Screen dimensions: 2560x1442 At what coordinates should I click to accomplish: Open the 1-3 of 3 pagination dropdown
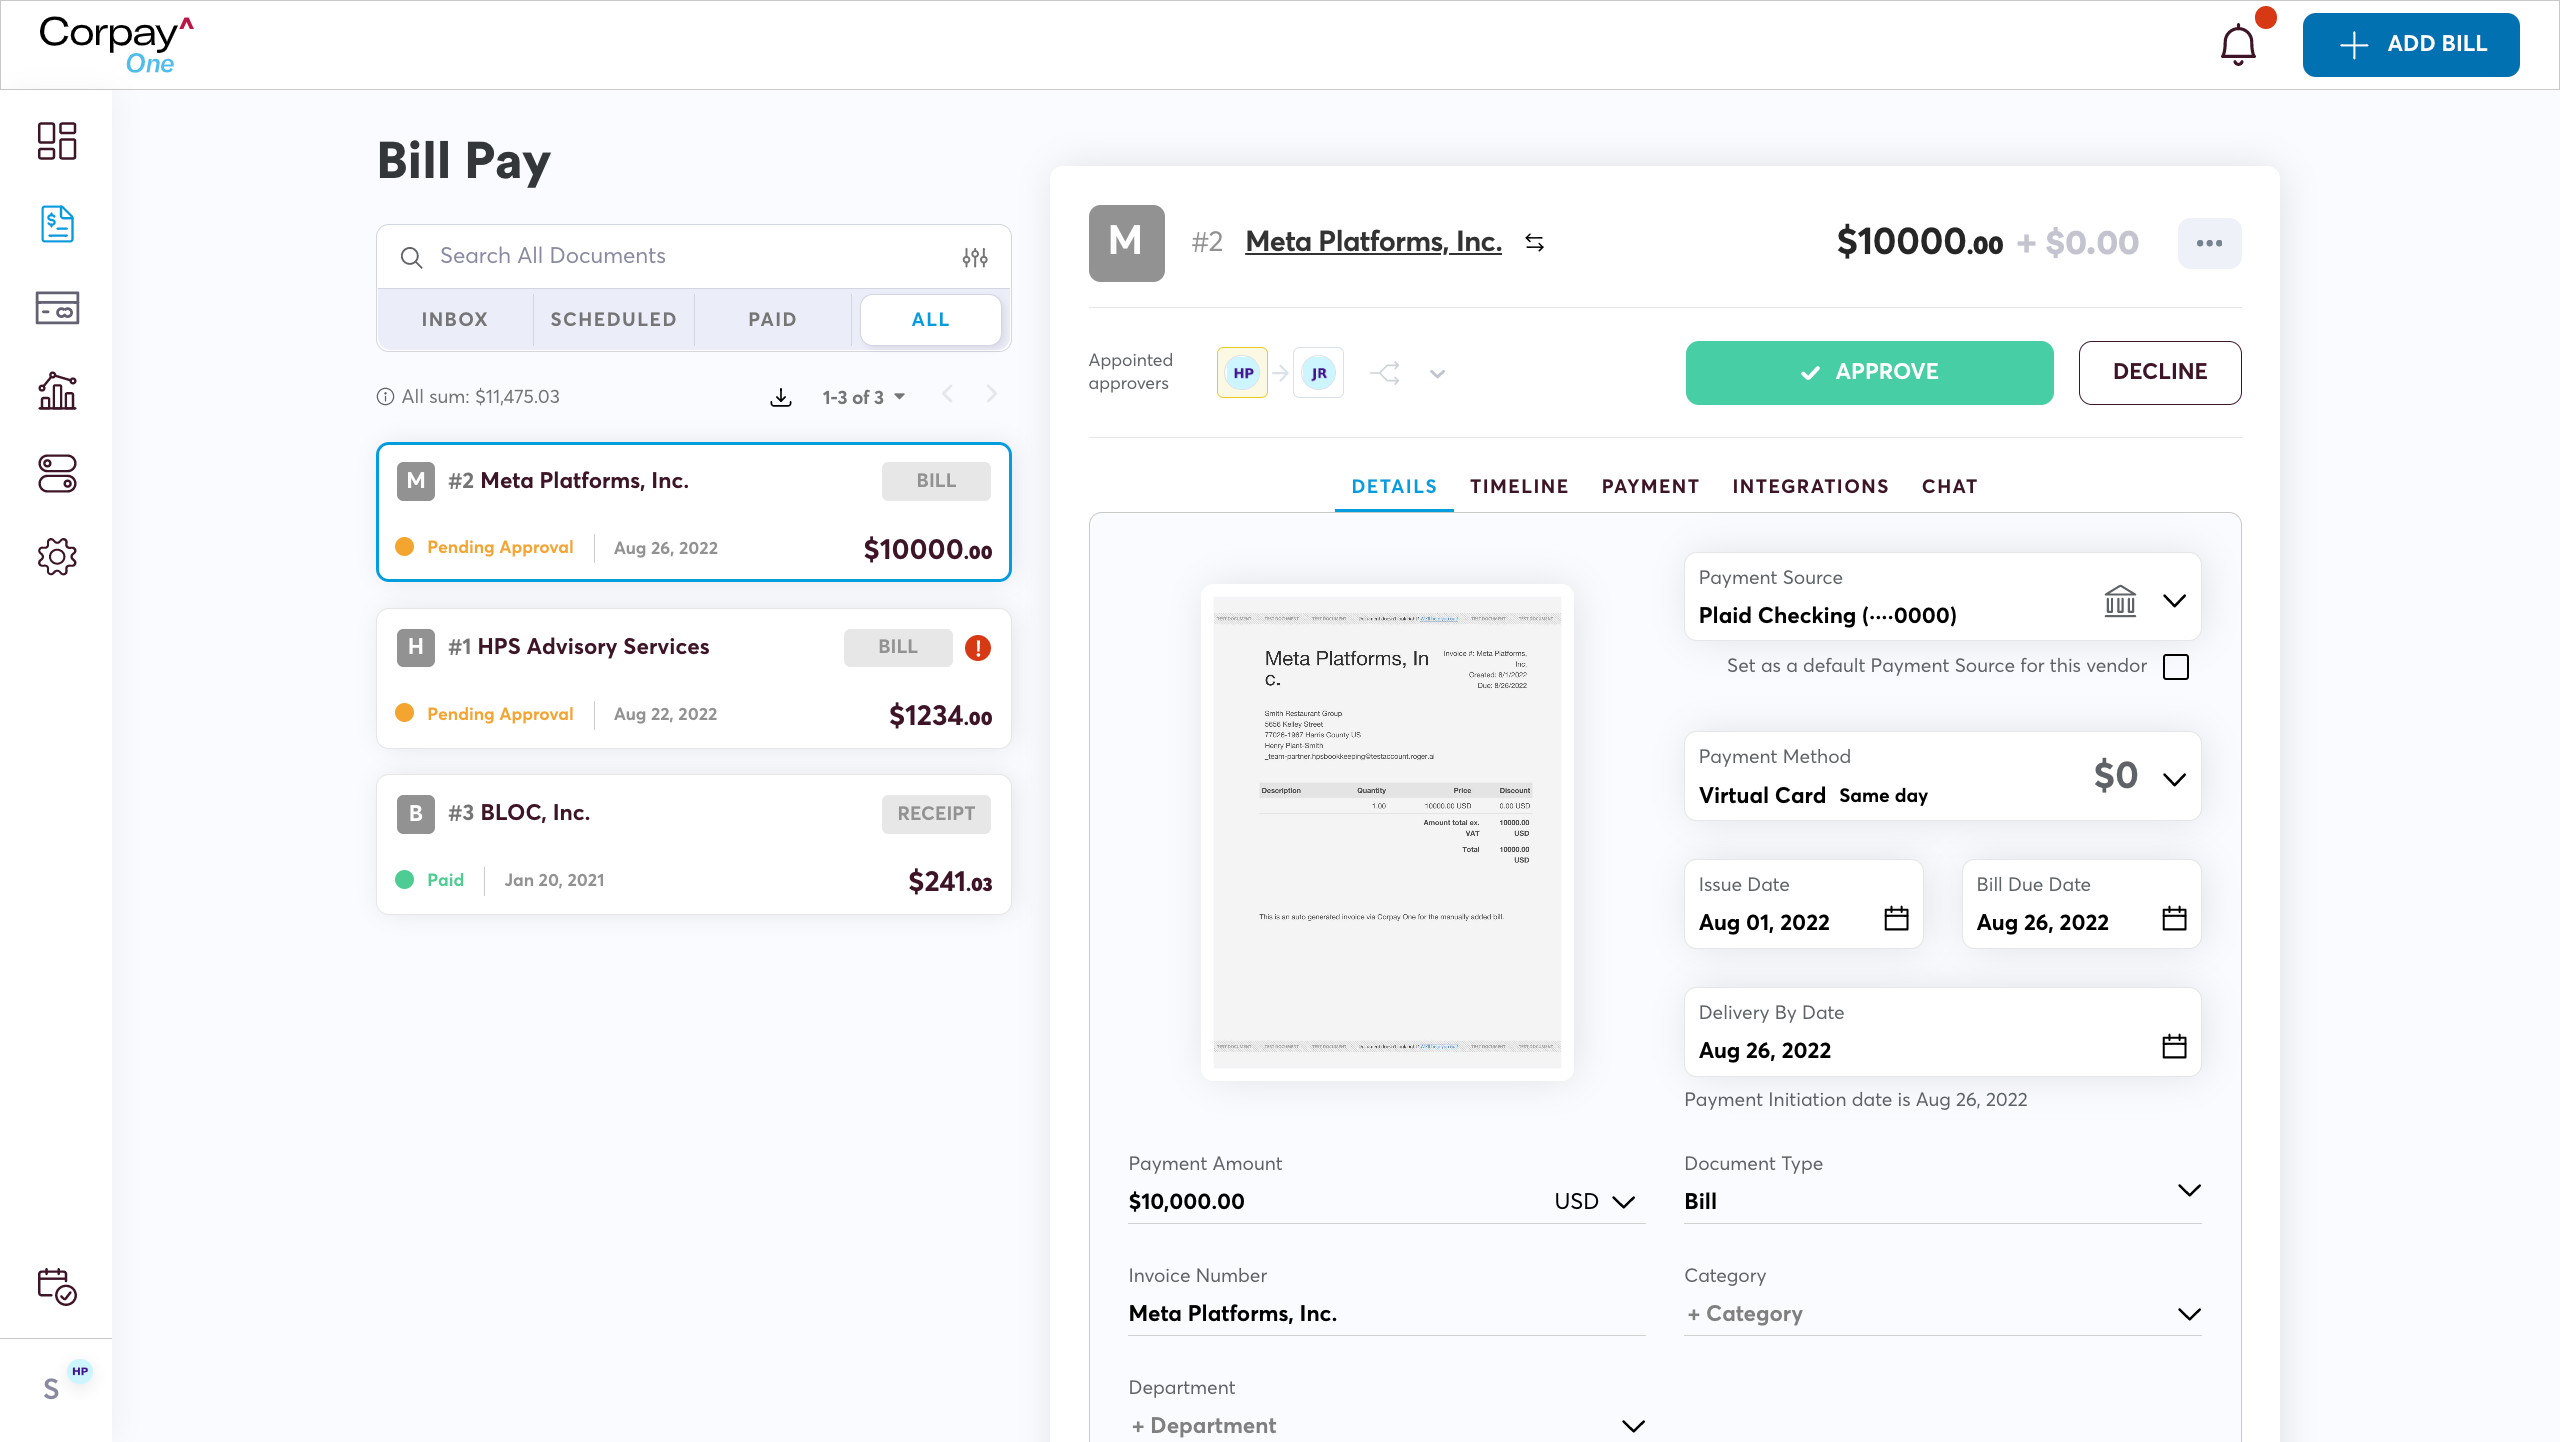click(x=864, y=398)
